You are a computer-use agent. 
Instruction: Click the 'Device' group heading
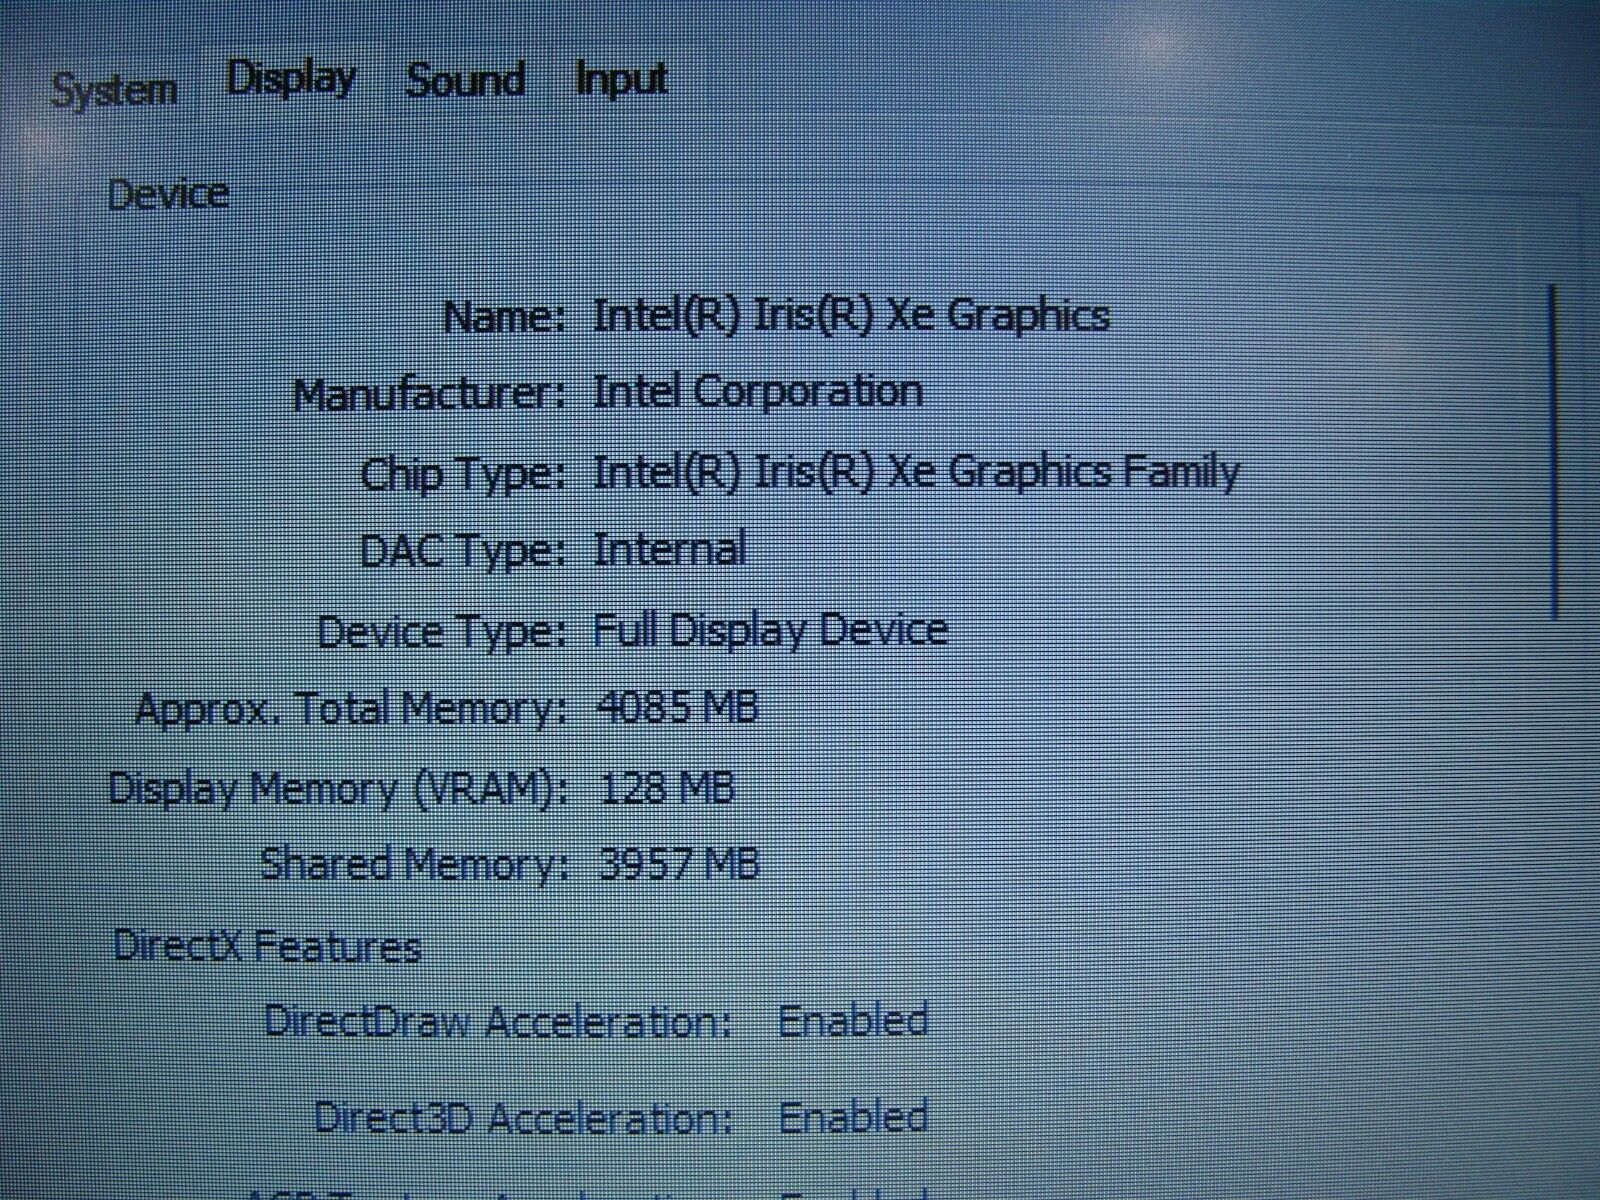tap(168, 194)
